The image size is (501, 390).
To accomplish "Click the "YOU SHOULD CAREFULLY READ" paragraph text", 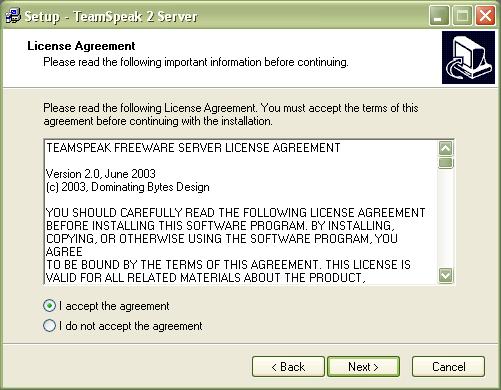I will click(x=235, y=245).
